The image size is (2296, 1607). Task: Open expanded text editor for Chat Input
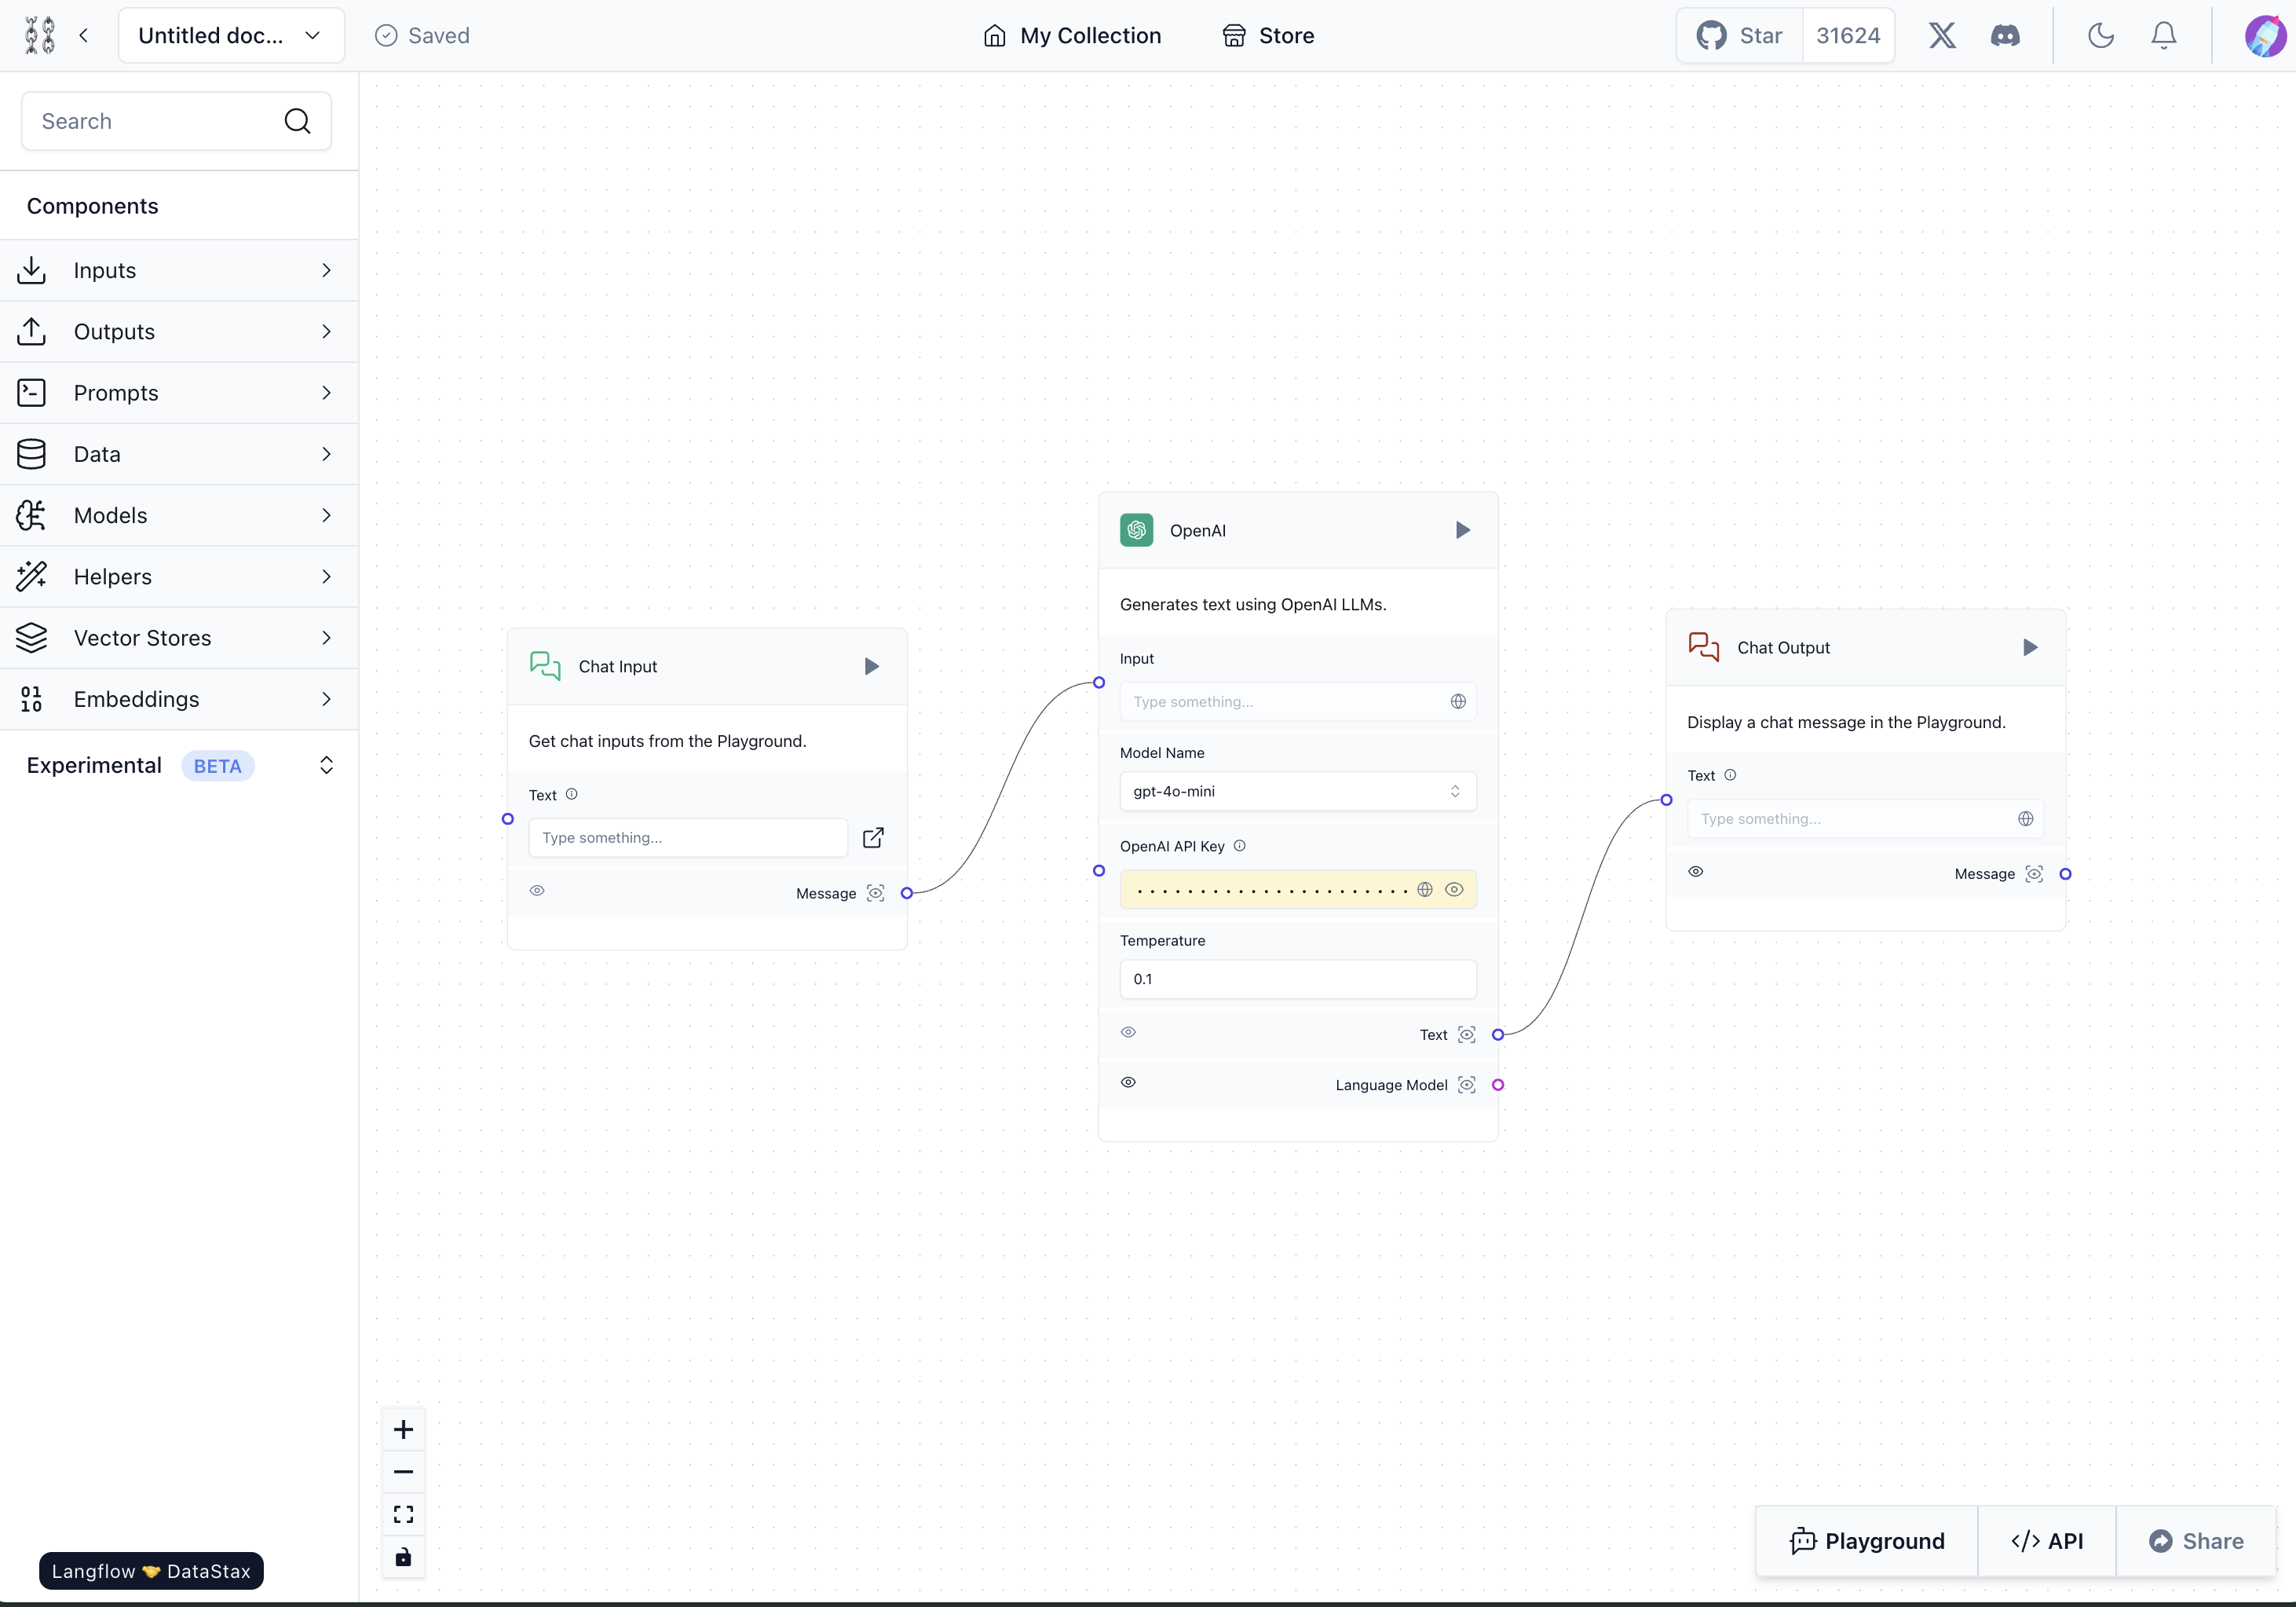point(873,837)
